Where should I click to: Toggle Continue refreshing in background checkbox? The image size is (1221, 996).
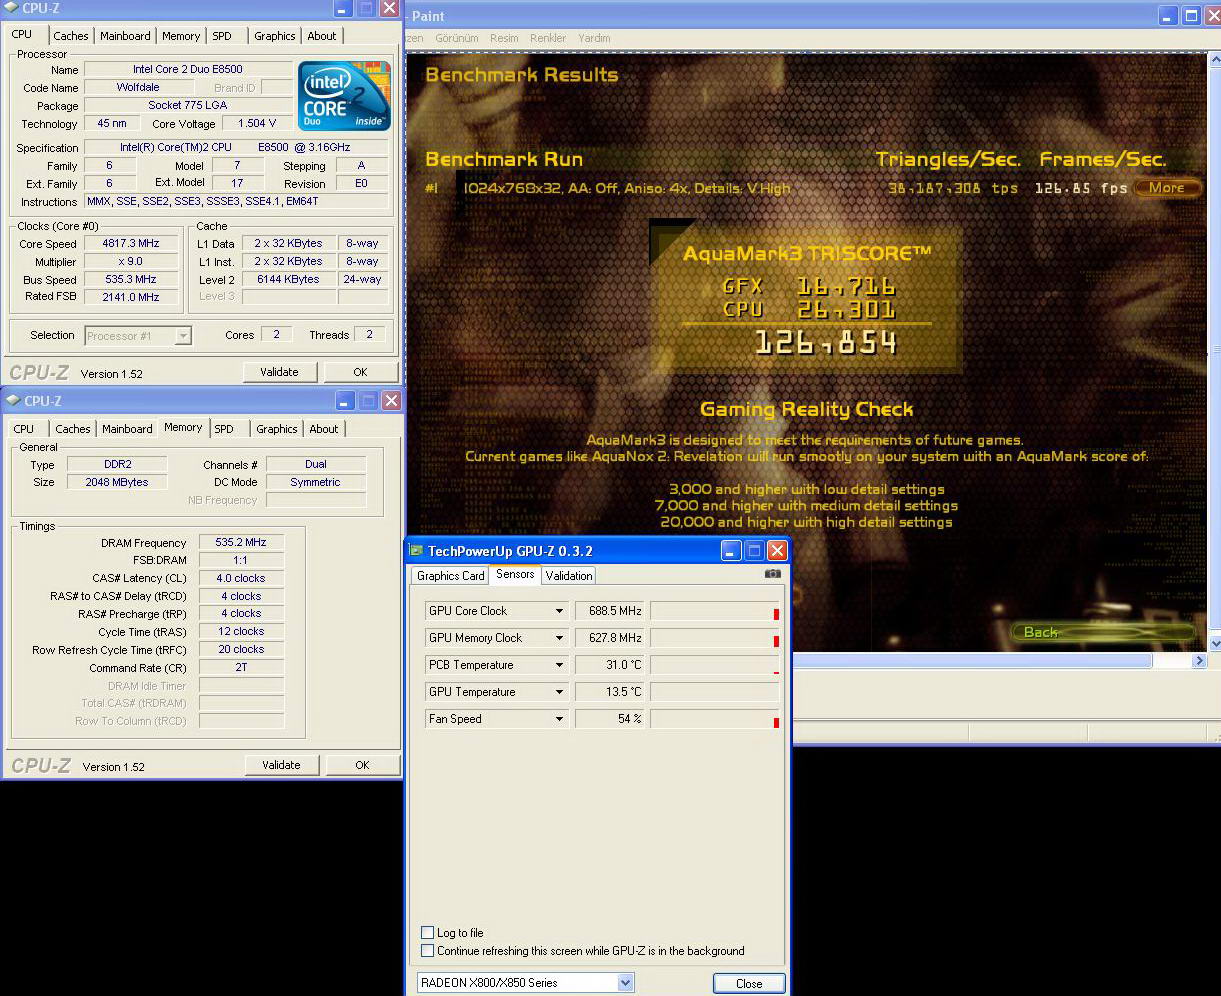[x=428, y=951]
